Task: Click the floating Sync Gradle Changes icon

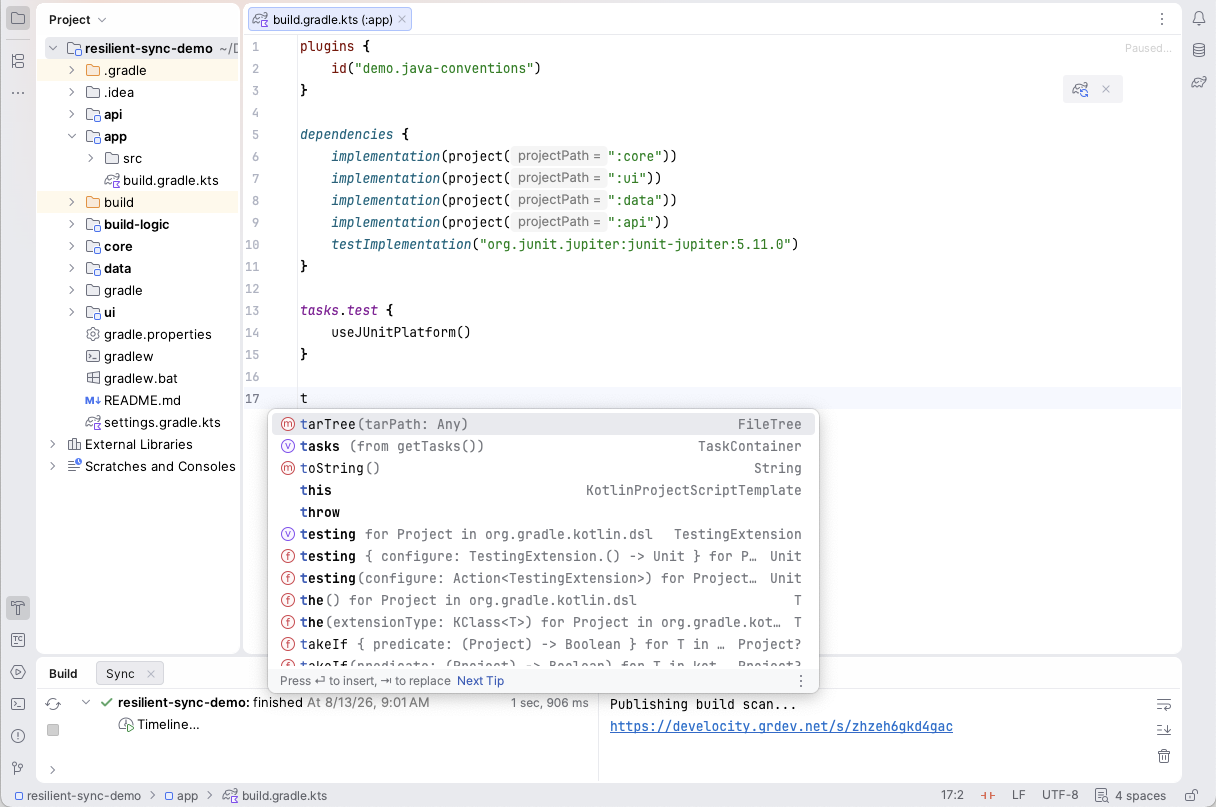Action: click(x=1080, y=89)
